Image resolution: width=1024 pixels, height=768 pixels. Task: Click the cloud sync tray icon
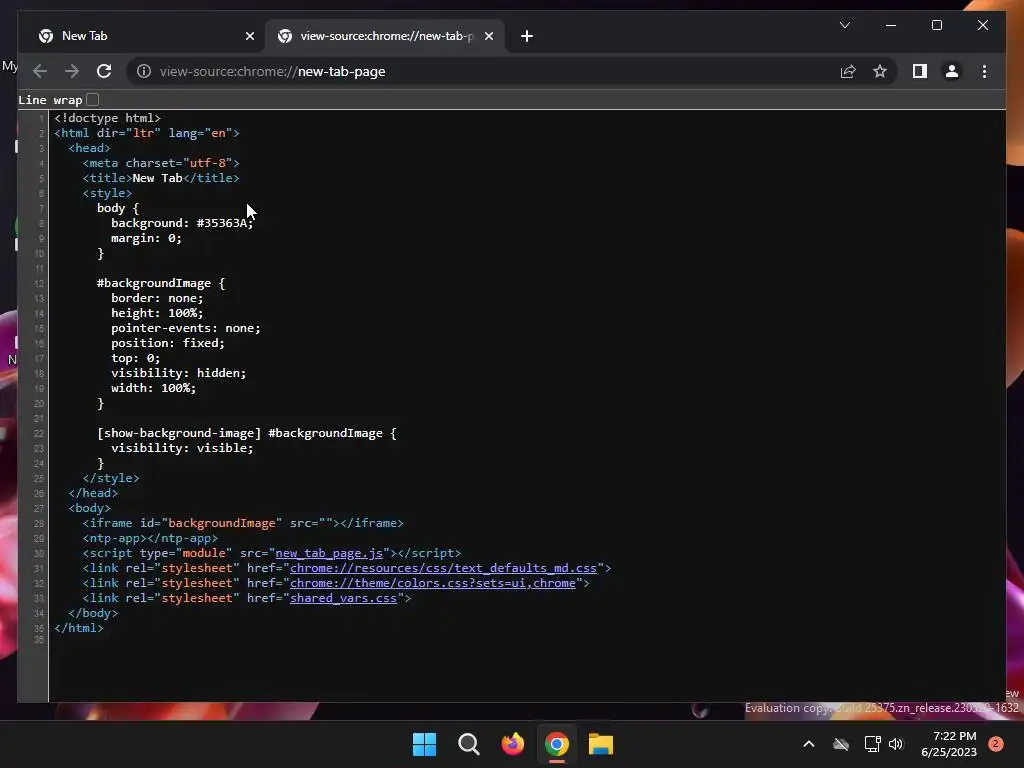[x=841, y=744]
